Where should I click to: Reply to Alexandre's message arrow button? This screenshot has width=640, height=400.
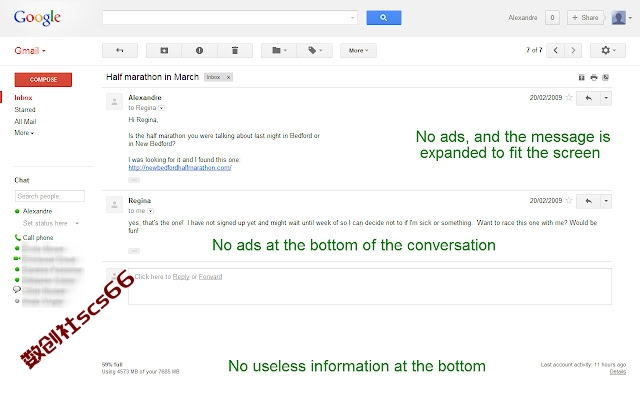[588, 98]
